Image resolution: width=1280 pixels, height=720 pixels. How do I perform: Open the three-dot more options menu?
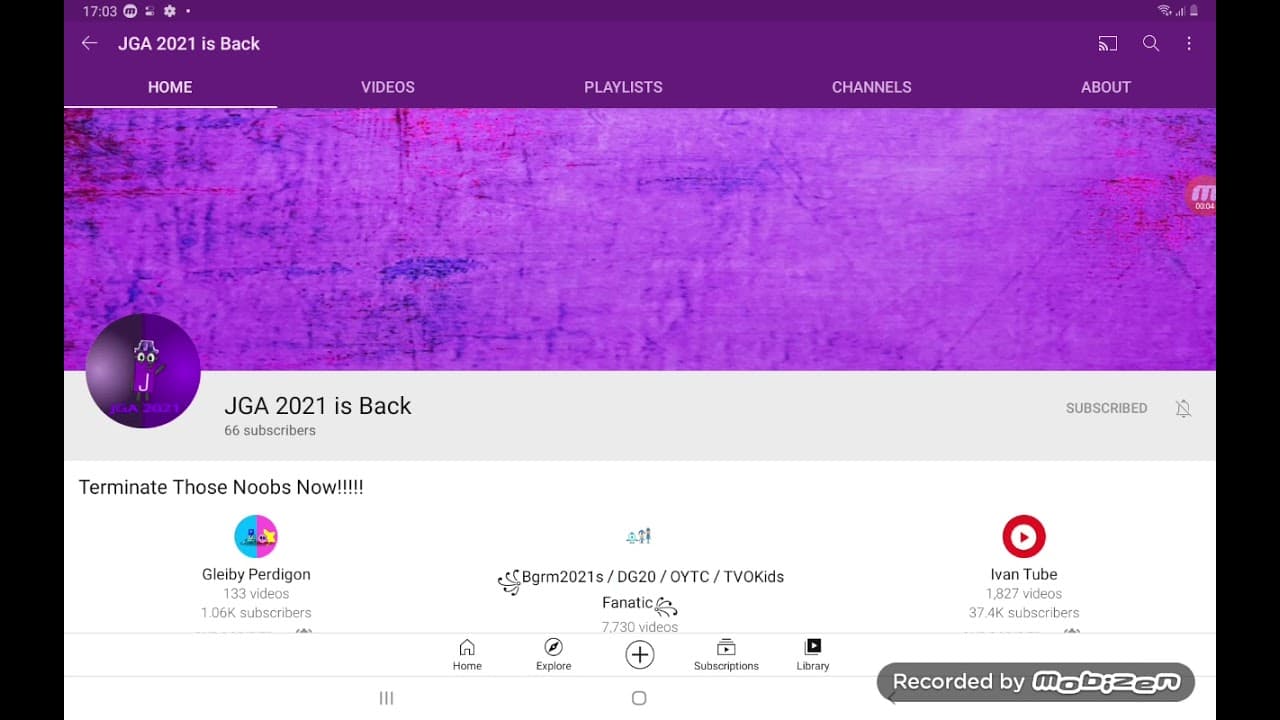click(1189, 43)
